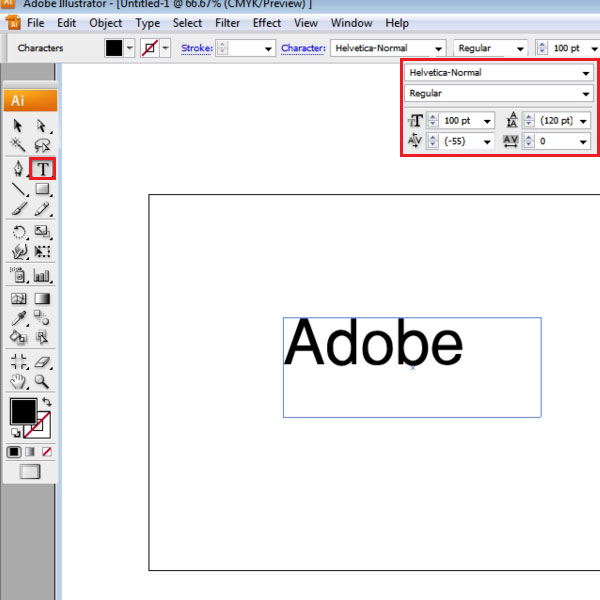Select the Live Paint Selection tool

[x=41, y=338]
